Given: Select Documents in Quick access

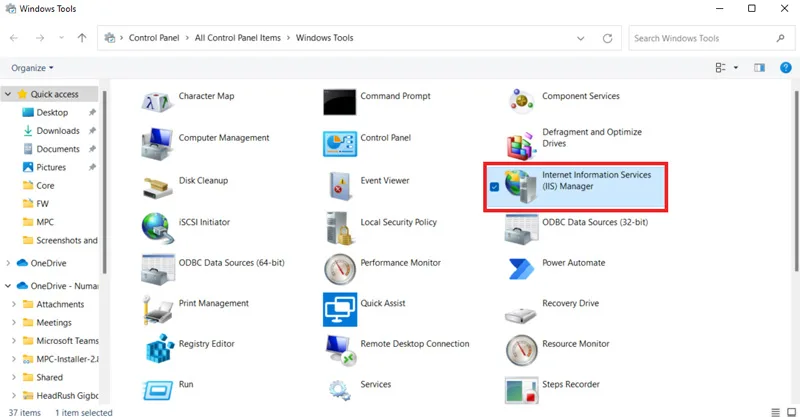Looking at the screenshot, I should pyautogui.click(x=58, y=149).
